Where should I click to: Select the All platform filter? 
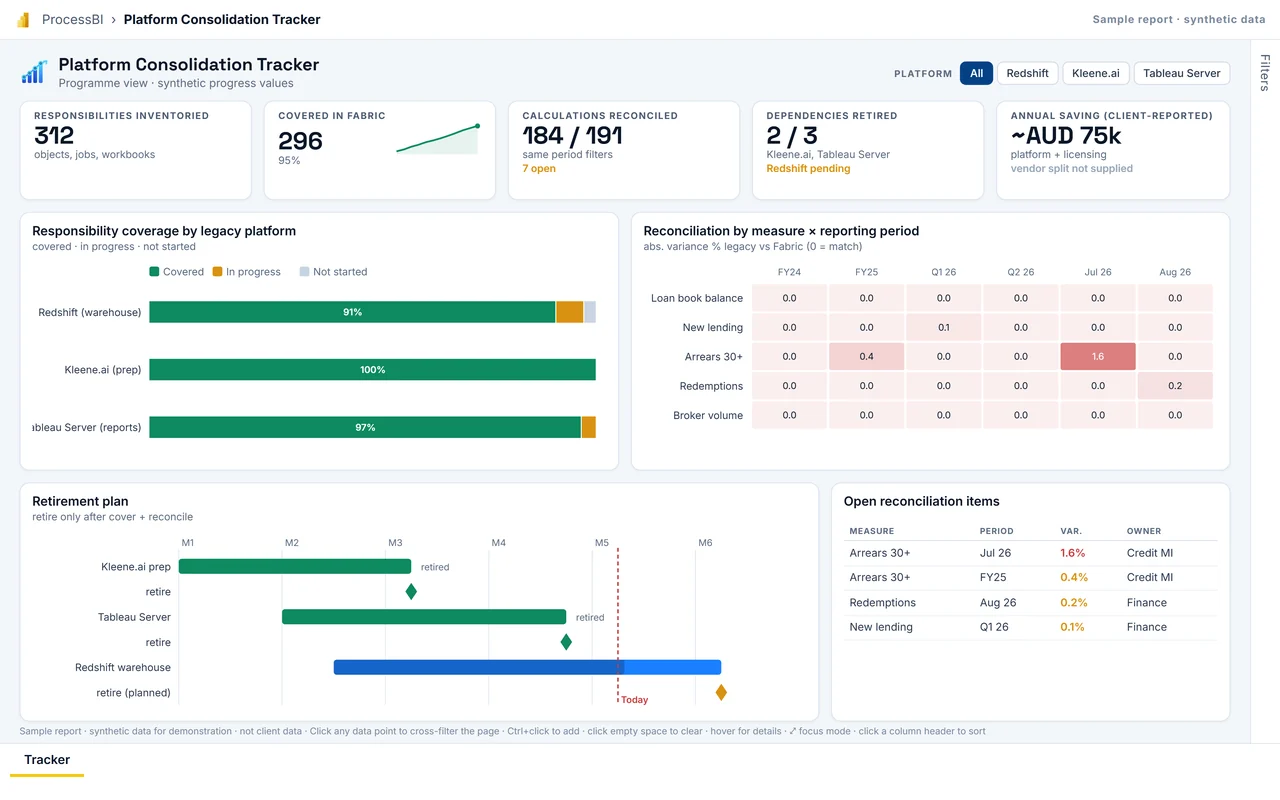pos(976,73)
